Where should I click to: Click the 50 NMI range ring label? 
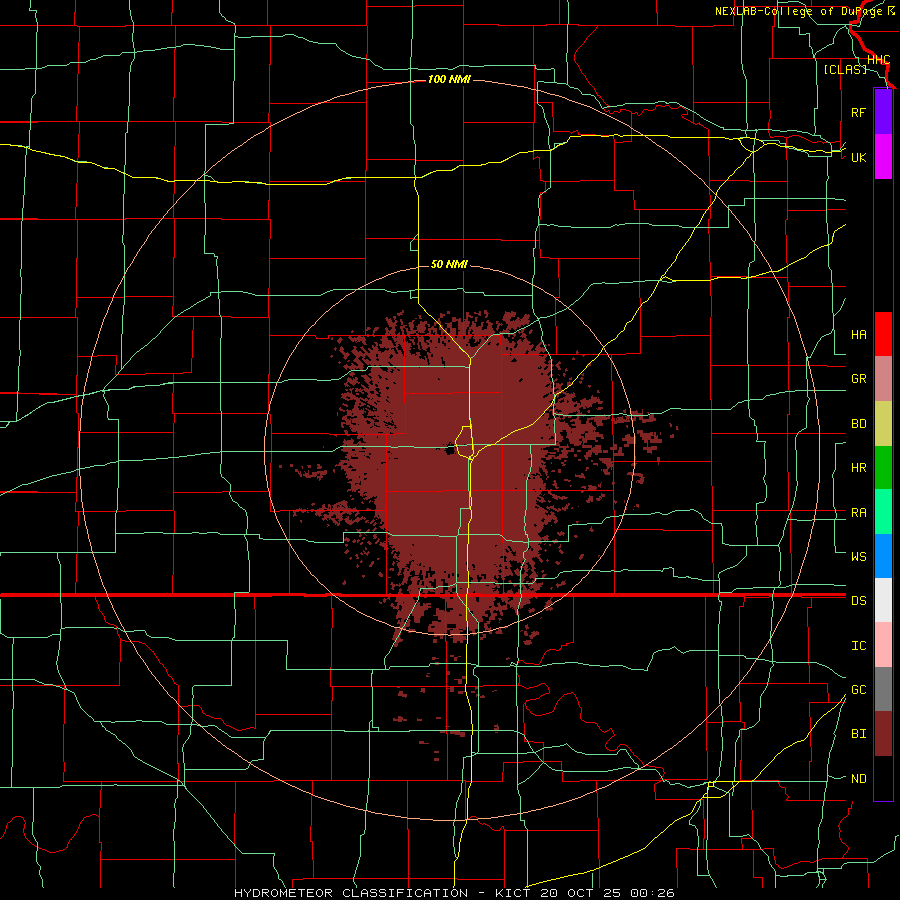[449, 264]
